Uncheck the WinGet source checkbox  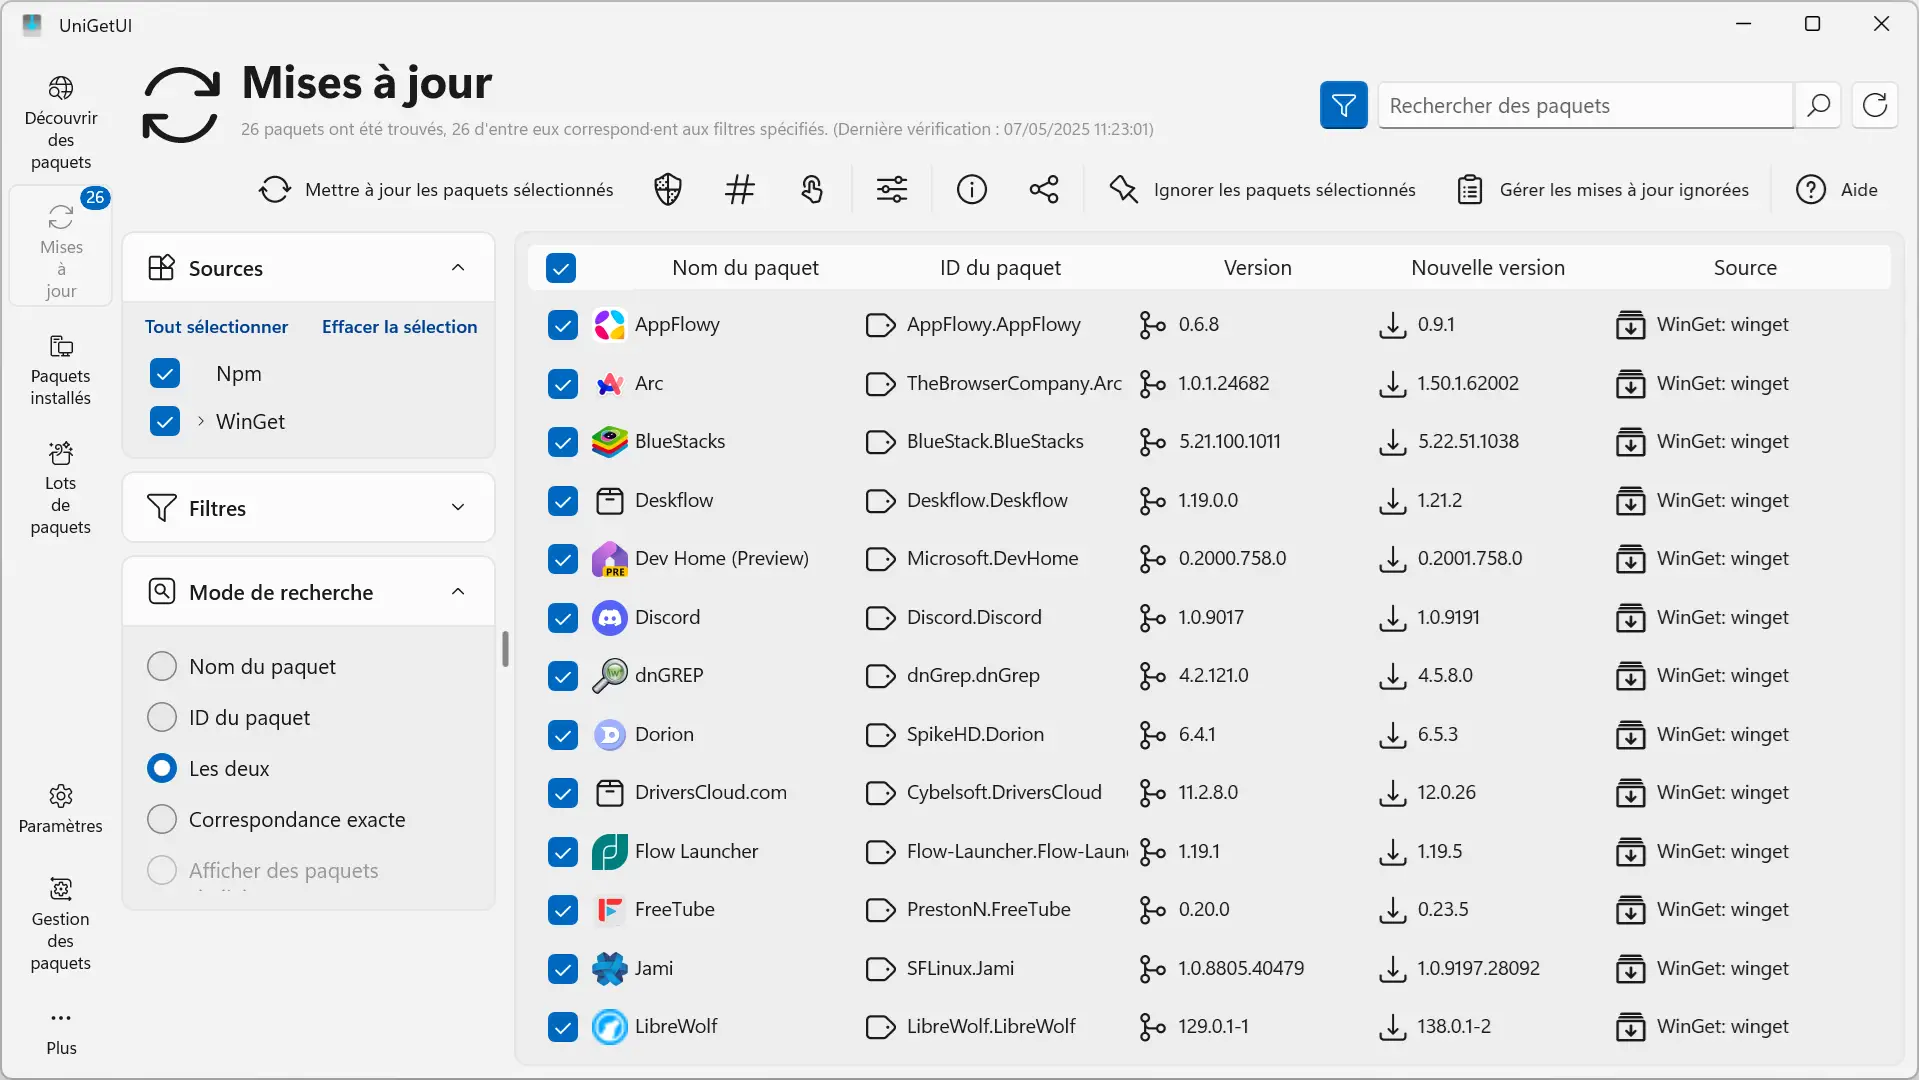pos(165,421)
